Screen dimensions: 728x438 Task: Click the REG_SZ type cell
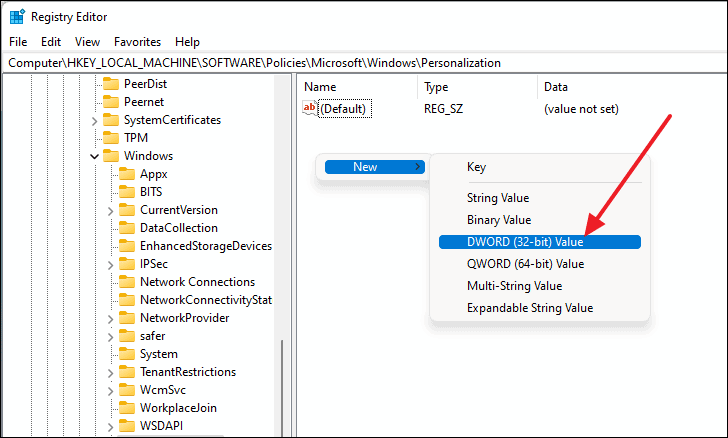pyautogui.click(x=443, y=109)
